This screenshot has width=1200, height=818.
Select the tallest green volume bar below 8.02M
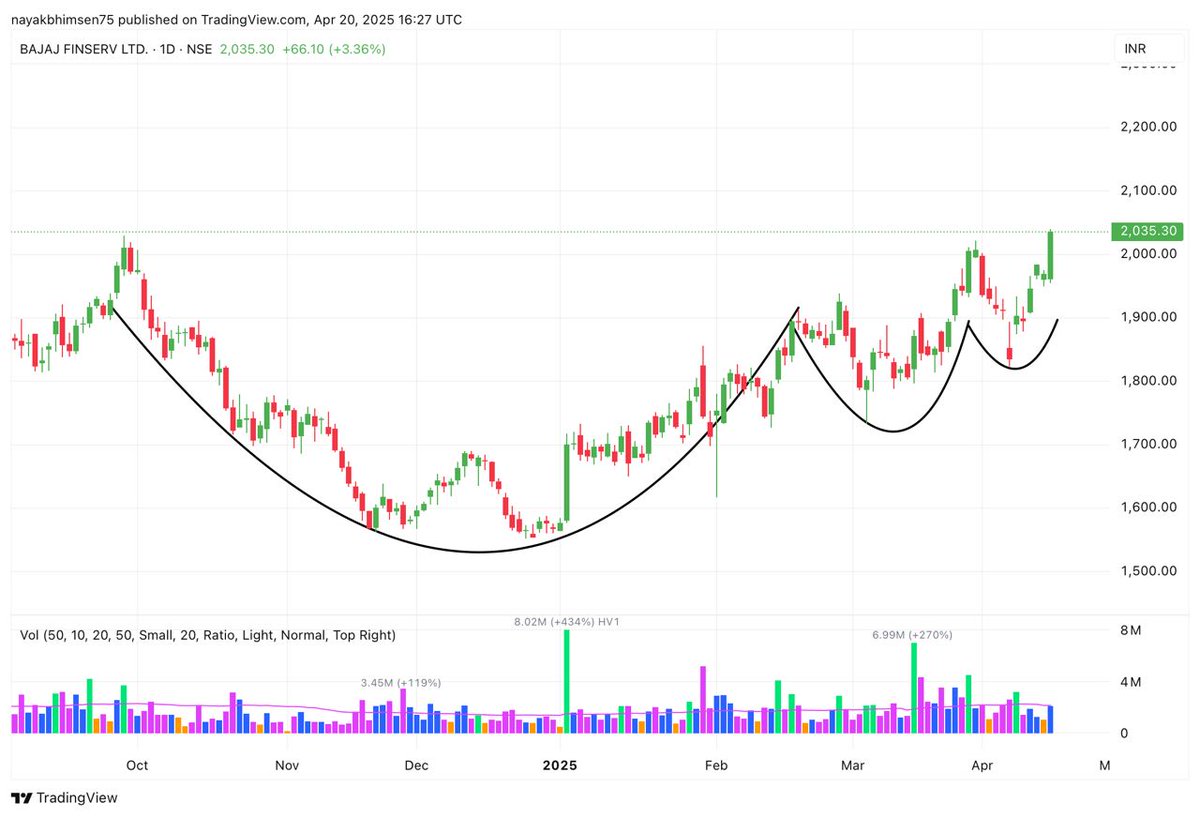click(566, 682)
